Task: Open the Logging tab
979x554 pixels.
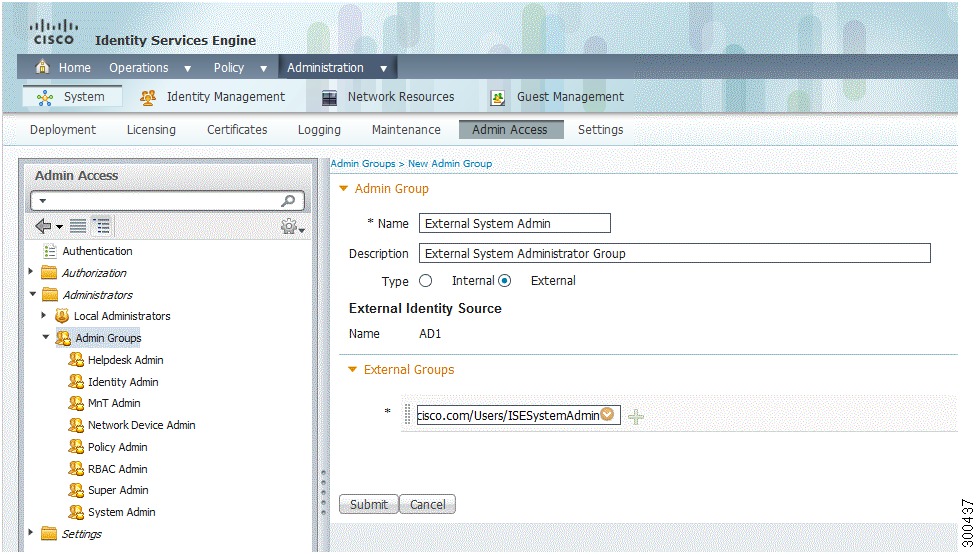Action: pyautogui.click(x=319, y=129)
